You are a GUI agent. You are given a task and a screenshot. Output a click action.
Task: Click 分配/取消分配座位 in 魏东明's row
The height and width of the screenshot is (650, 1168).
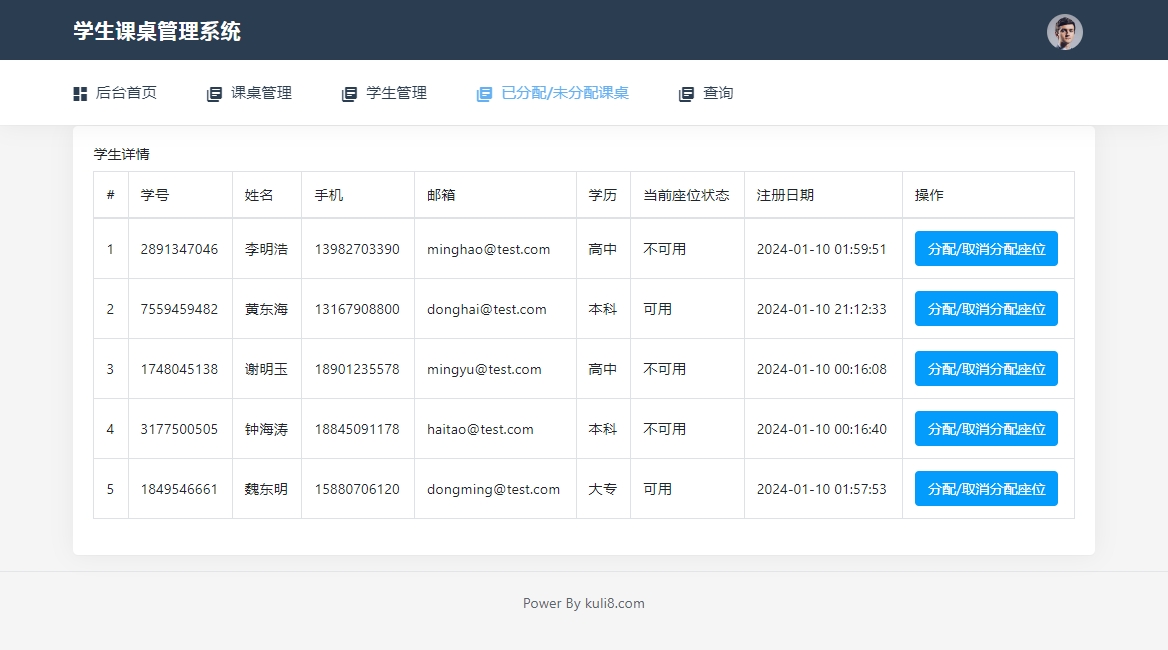click(986, 489)
